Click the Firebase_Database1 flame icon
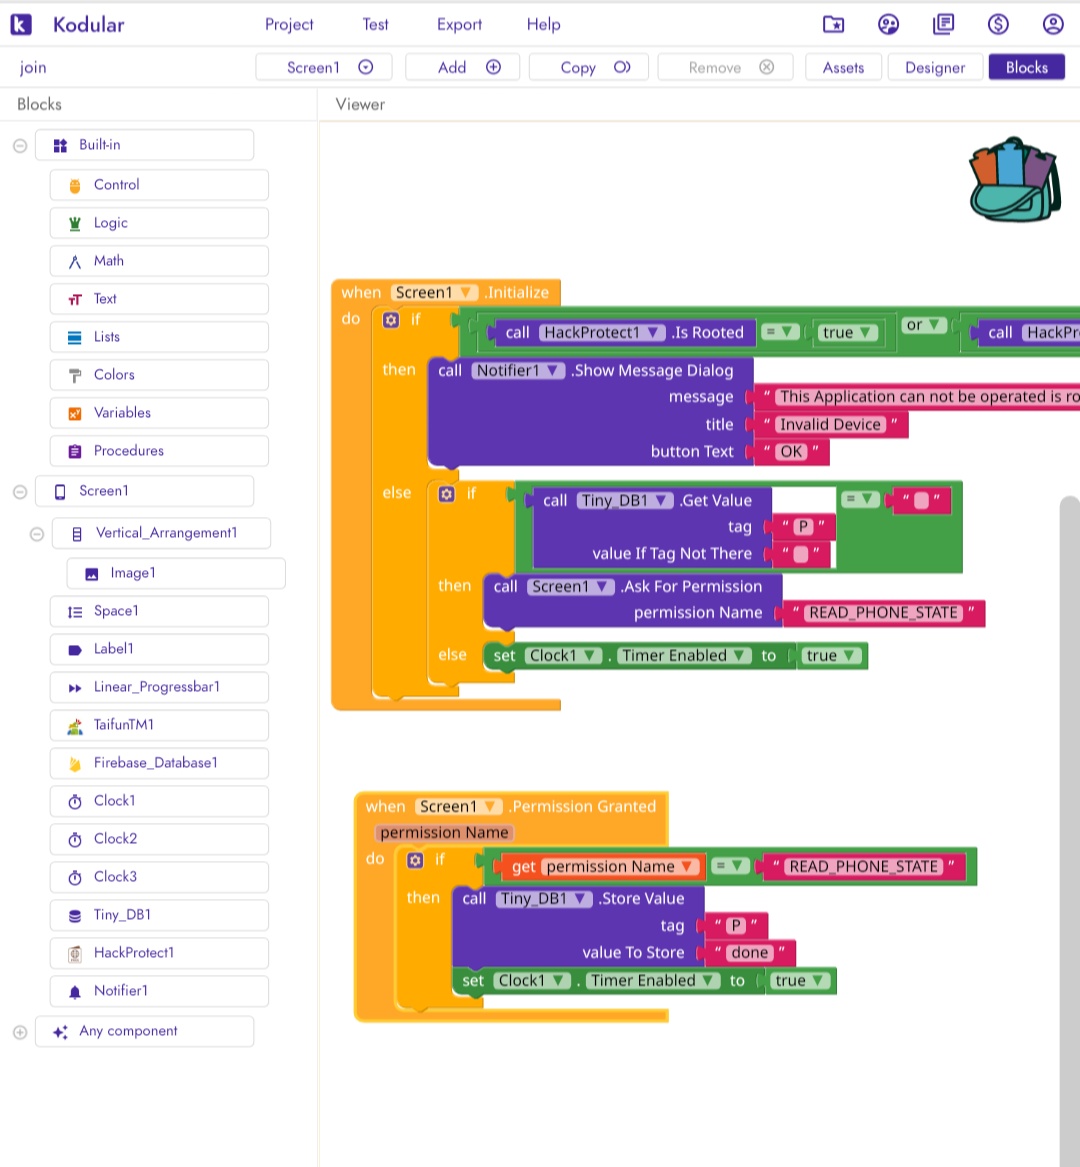 coord(75,764)
